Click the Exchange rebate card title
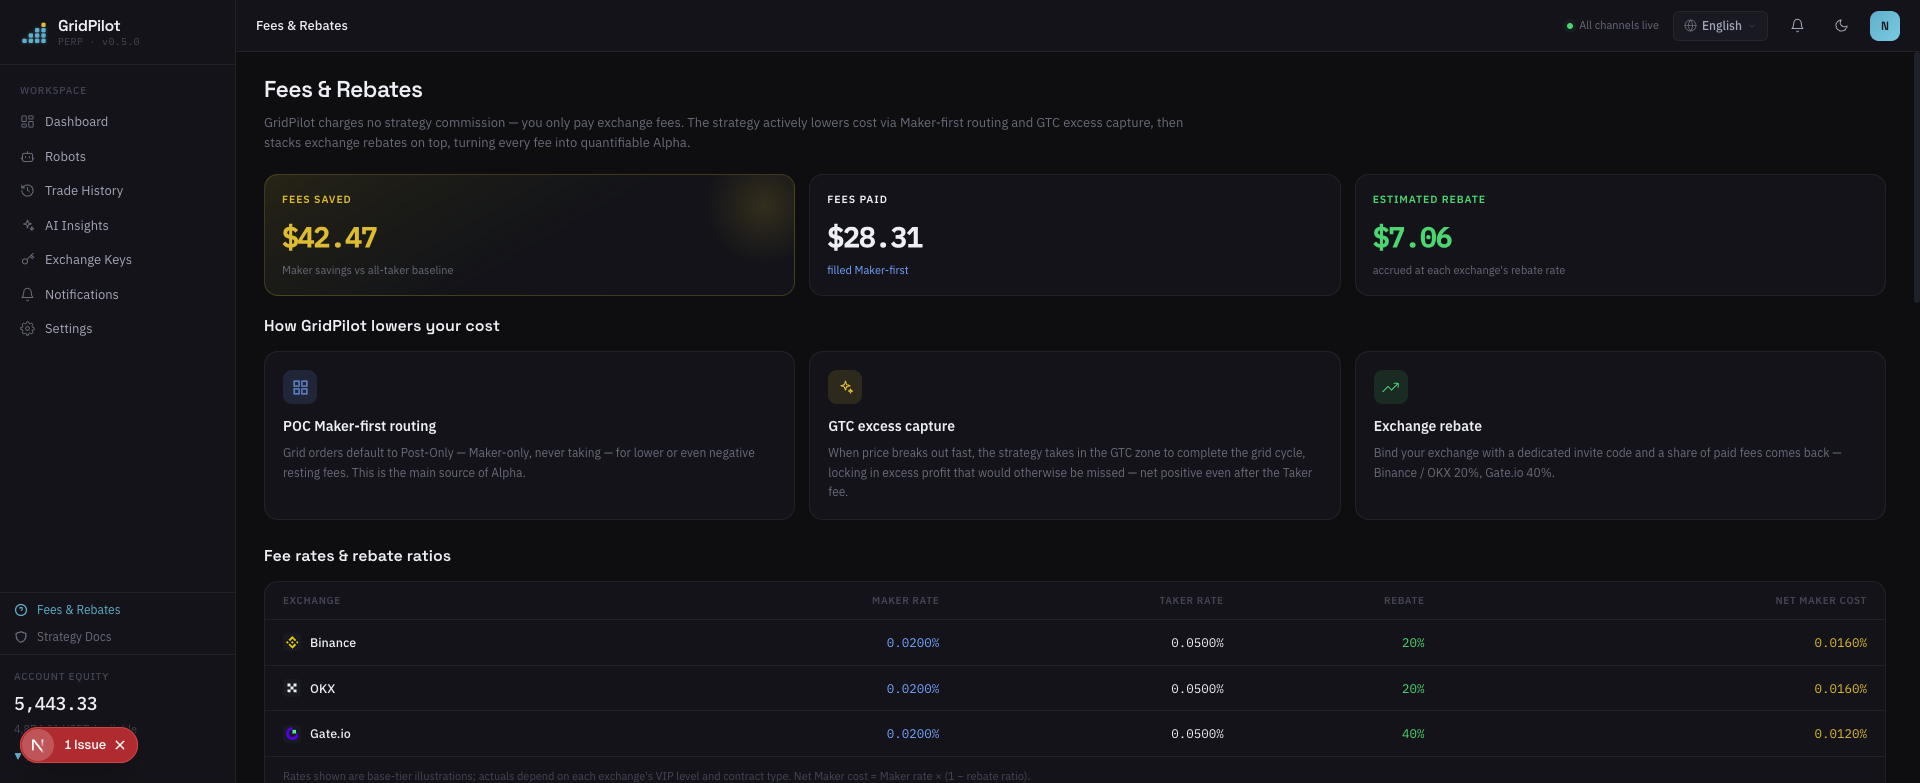The image size is (1920, 783). pyautogui.click(x=1428, y=426)
